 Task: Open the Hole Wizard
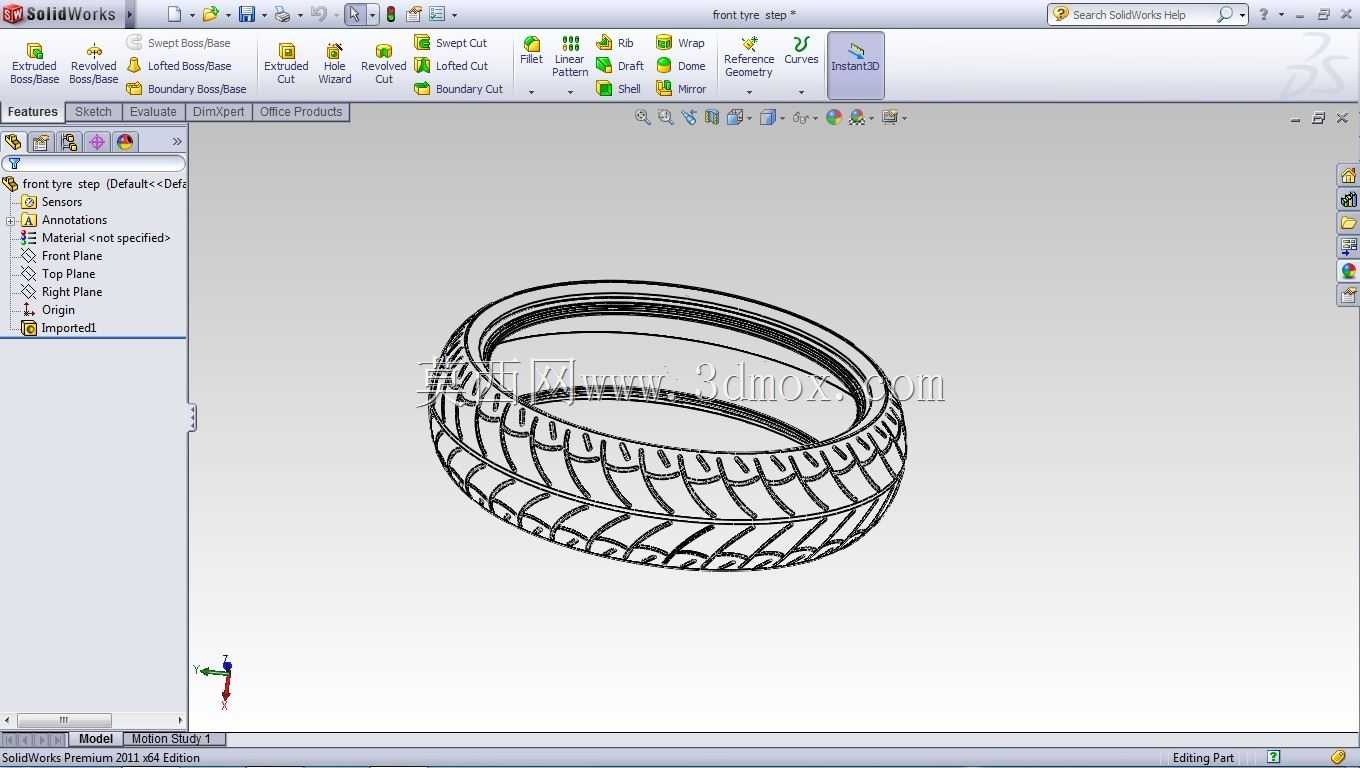click(334, 64)
